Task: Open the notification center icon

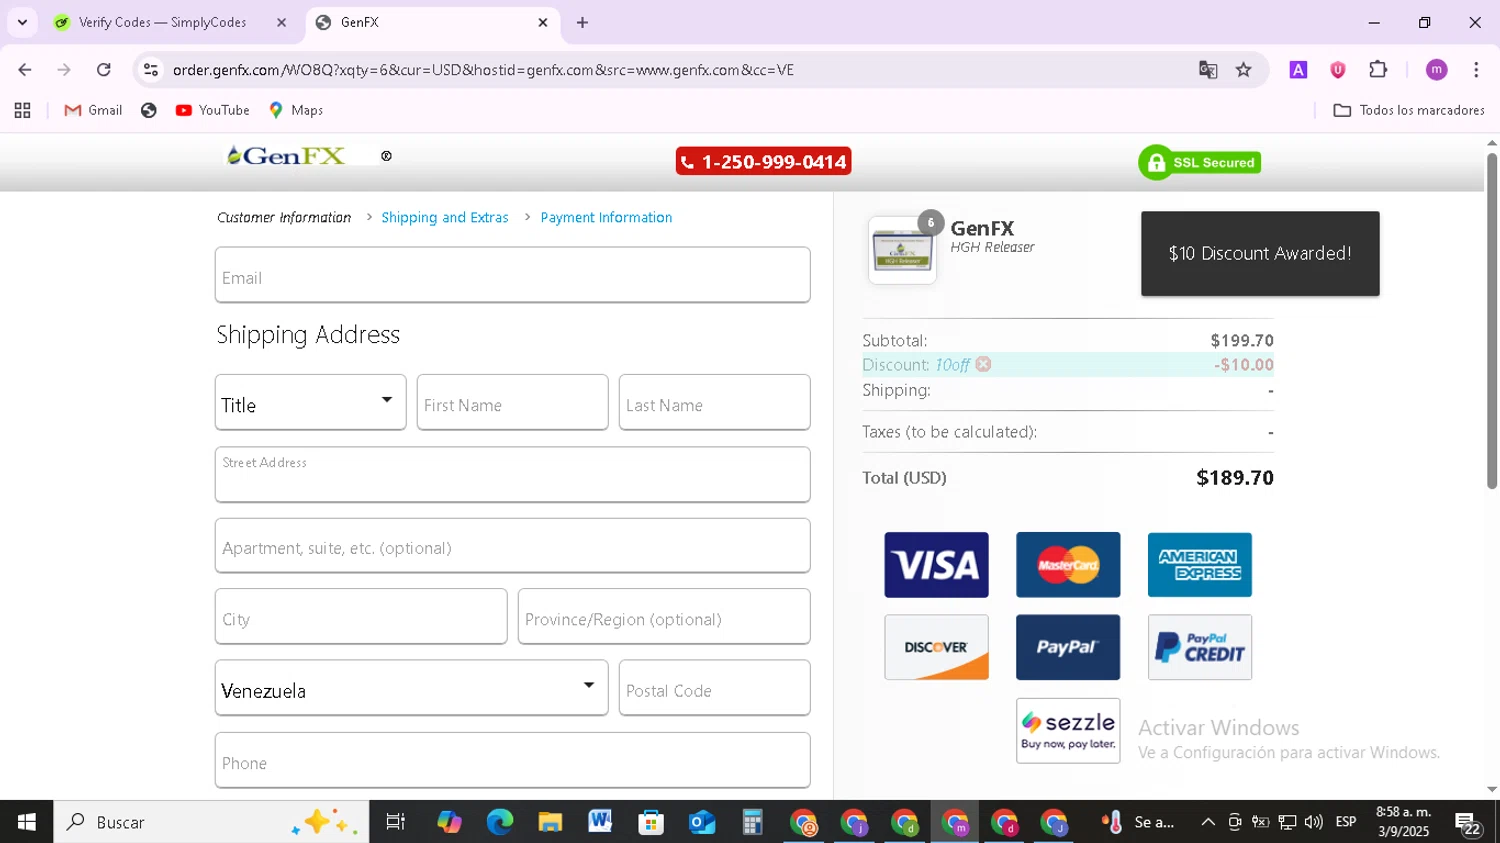Action: (x=1468, y=824)
